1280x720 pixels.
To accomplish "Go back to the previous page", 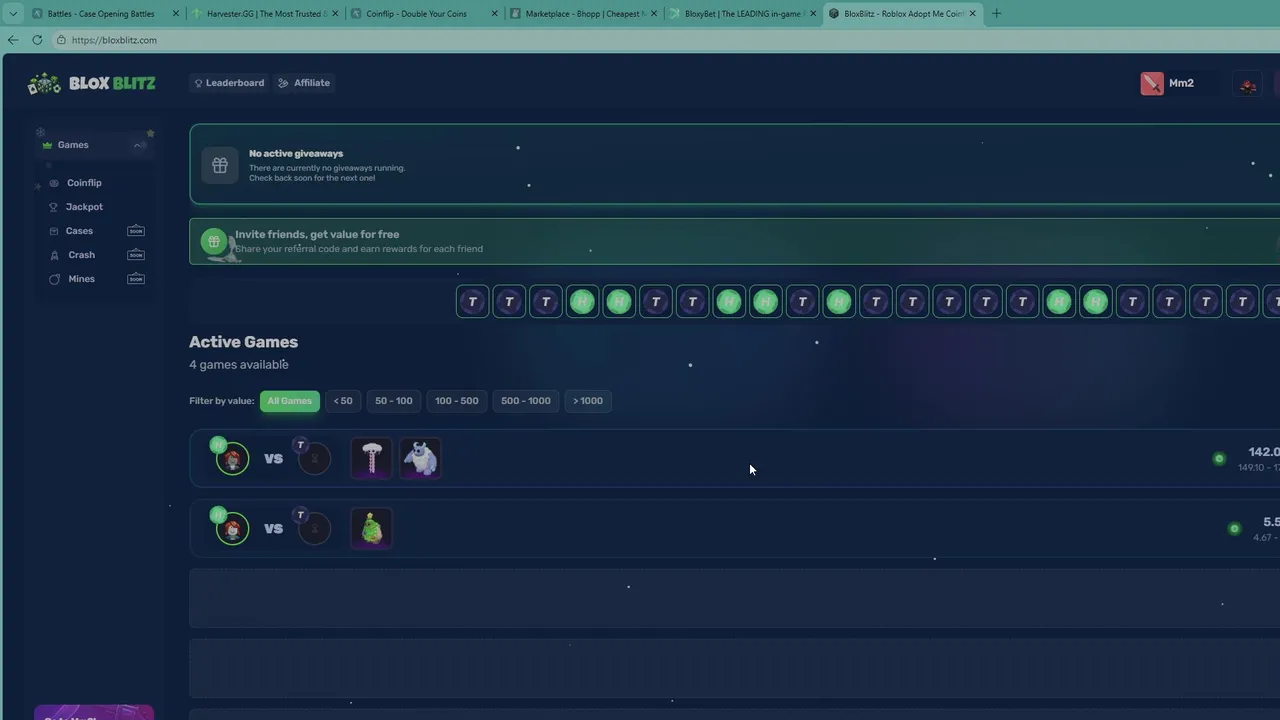I will click(13, 40).
